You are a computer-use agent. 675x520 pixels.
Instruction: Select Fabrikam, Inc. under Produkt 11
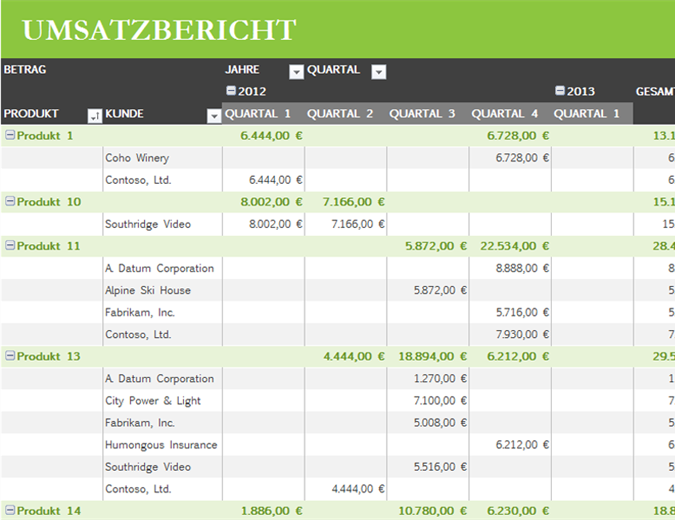coord(162,312)
